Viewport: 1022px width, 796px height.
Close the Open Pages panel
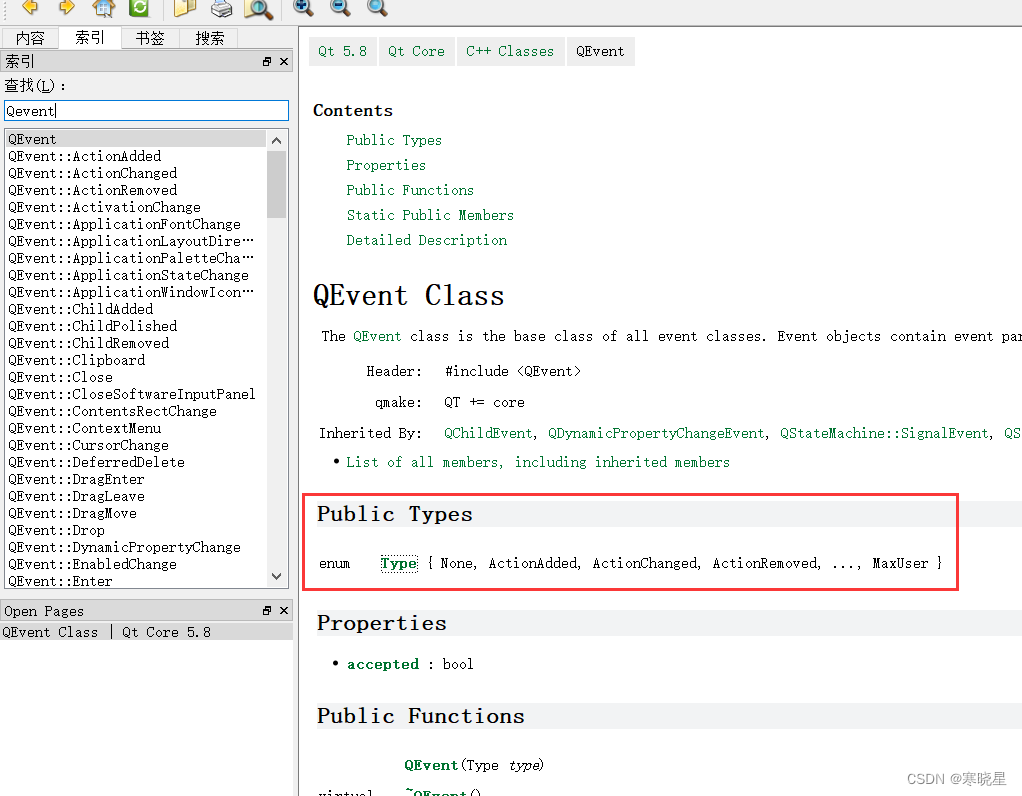(284, 610)
